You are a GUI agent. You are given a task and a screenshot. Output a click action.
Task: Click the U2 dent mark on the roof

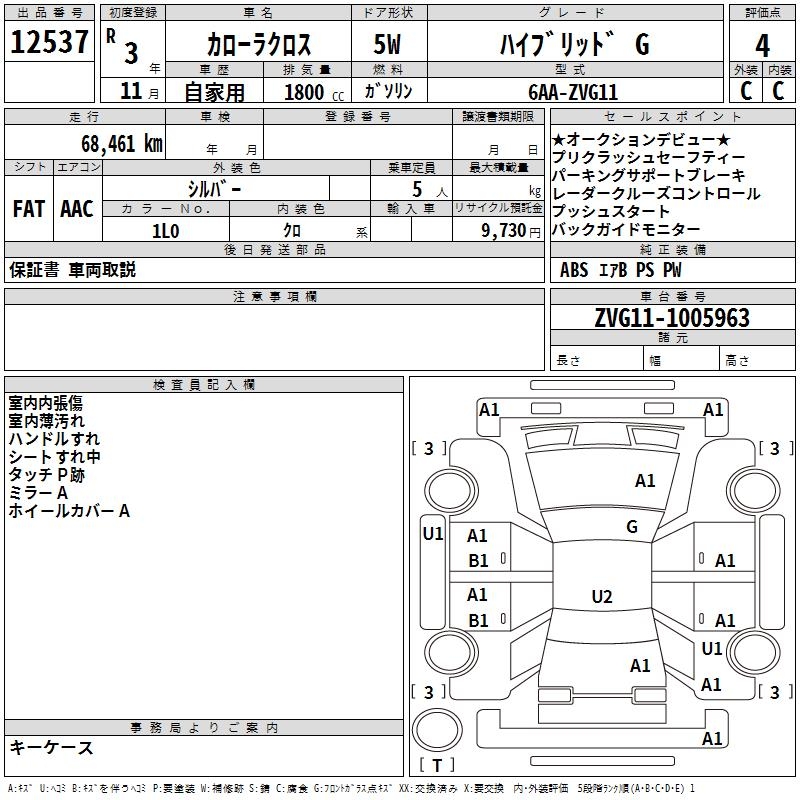[602, 596]
